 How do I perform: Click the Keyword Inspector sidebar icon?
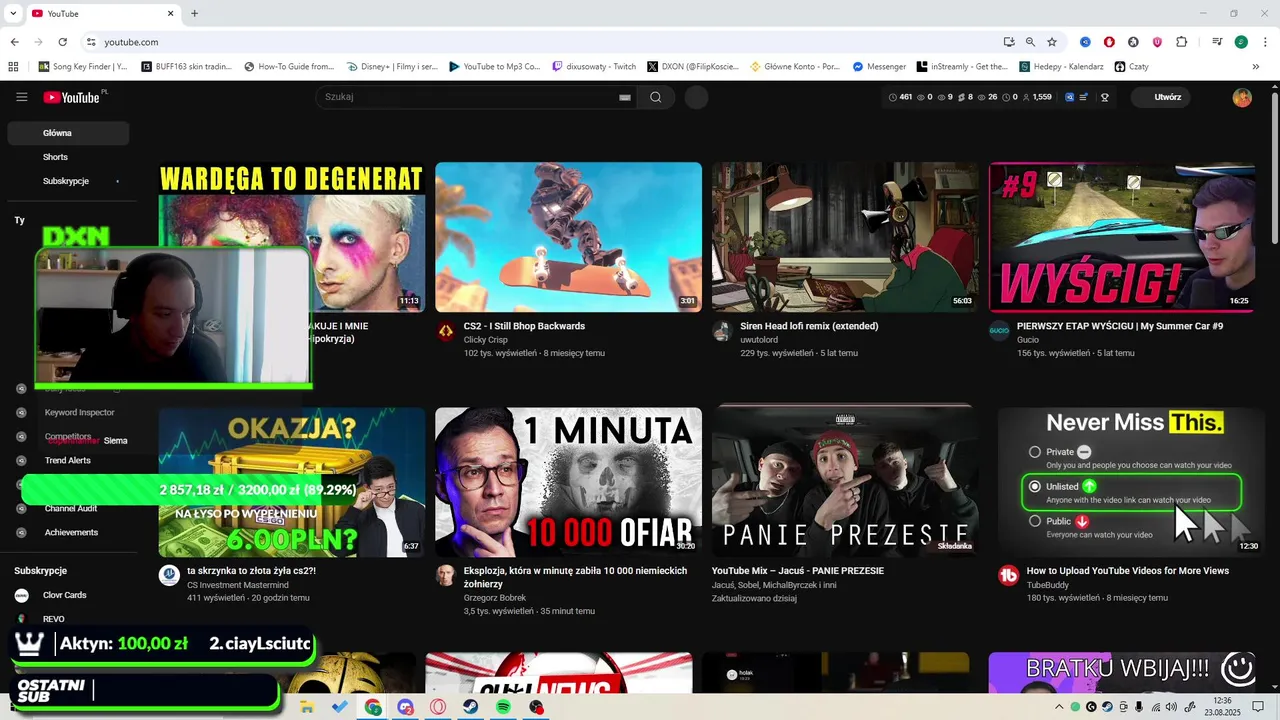point(21,412)
